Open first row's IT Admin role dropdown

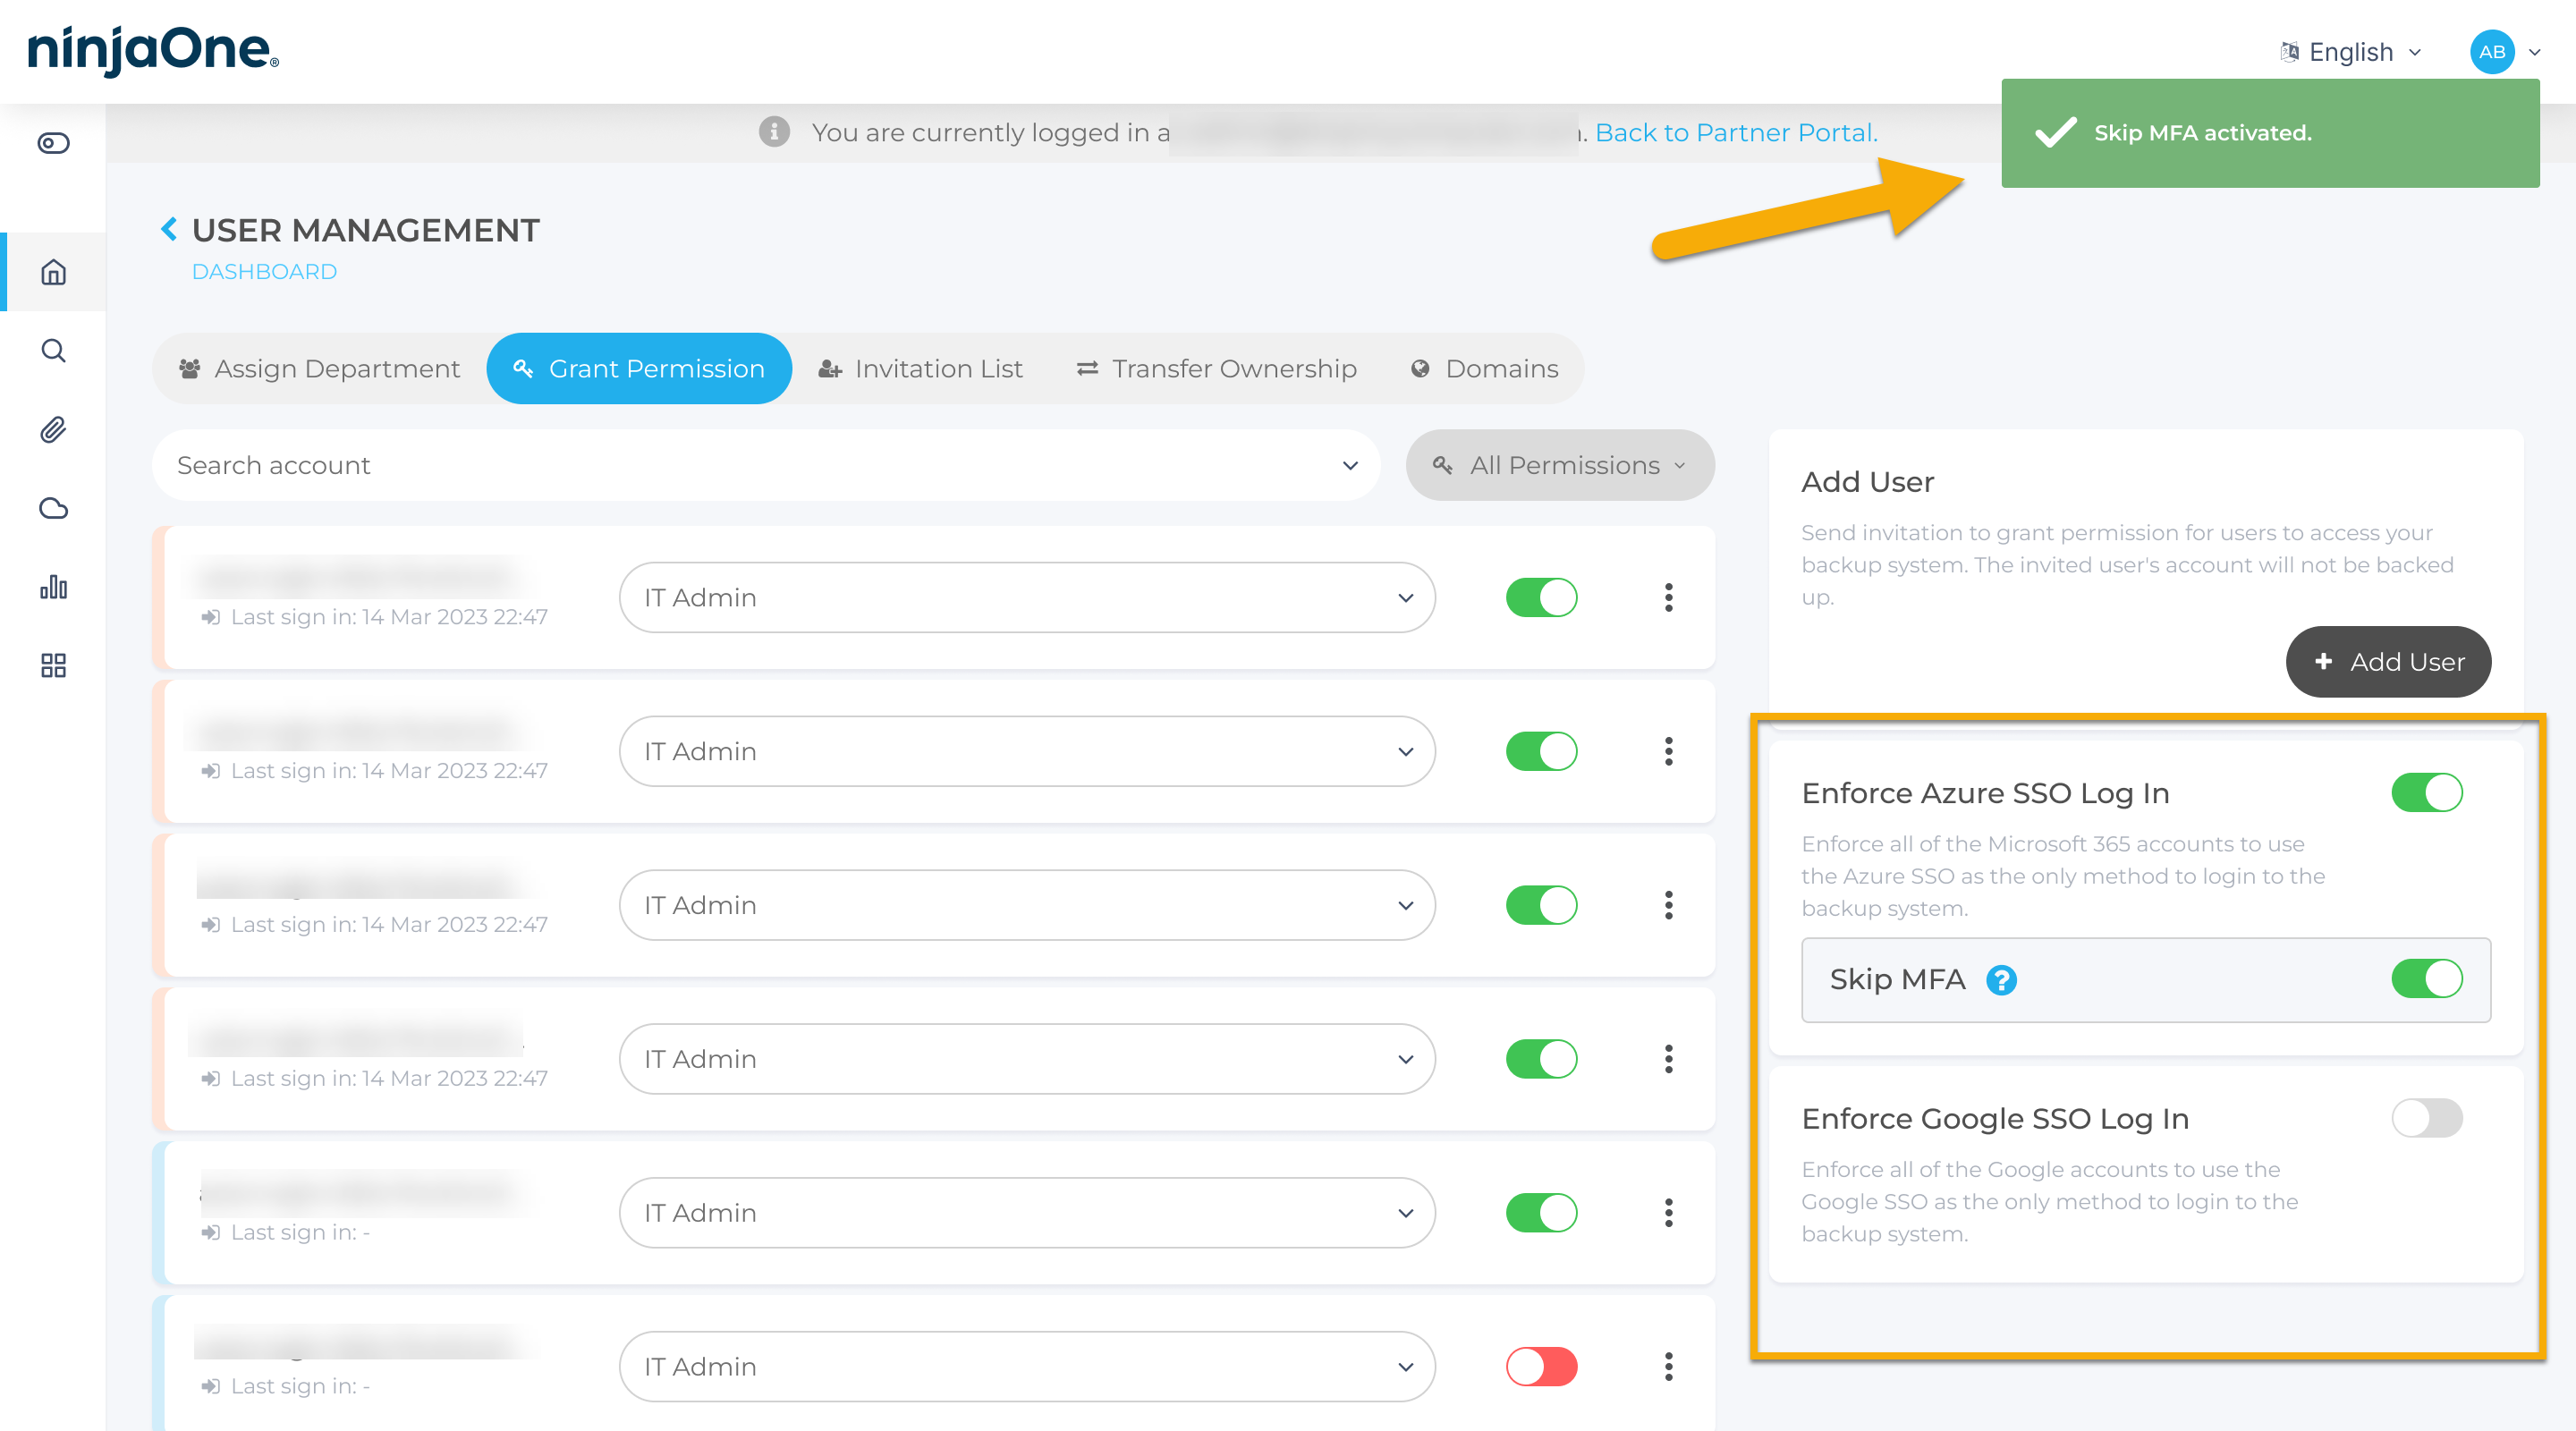pos(1027,597)
